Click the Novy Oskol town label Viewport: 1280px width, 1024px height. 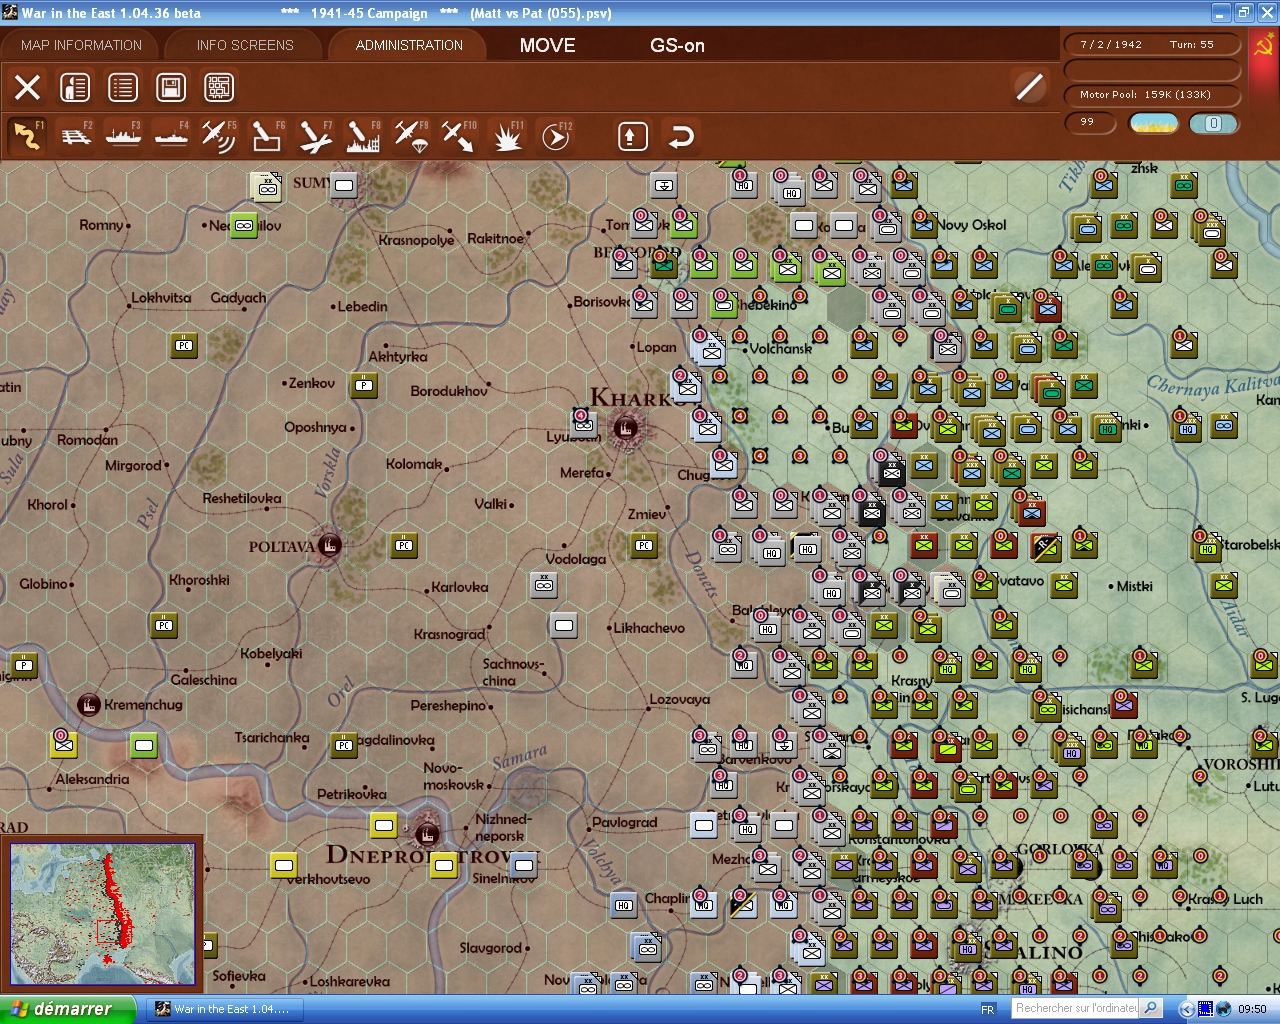972,225
